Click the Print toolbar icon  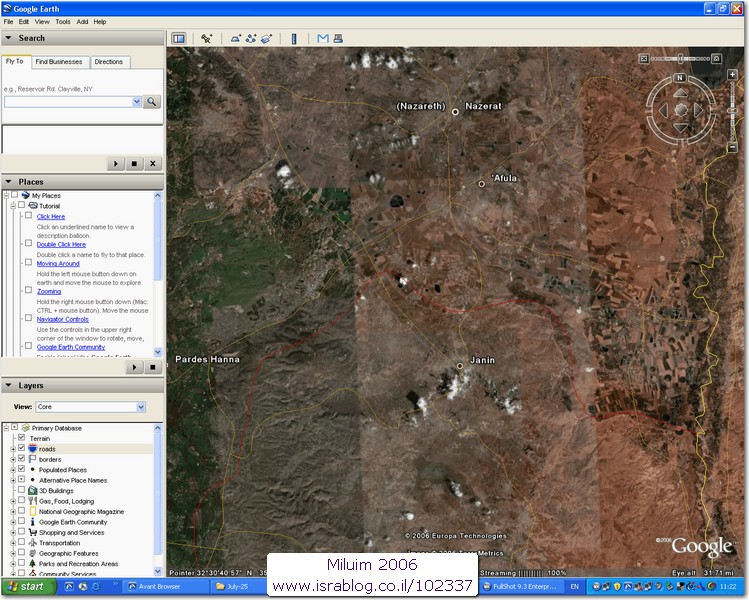pyautogui.click(x=338, y=38)
